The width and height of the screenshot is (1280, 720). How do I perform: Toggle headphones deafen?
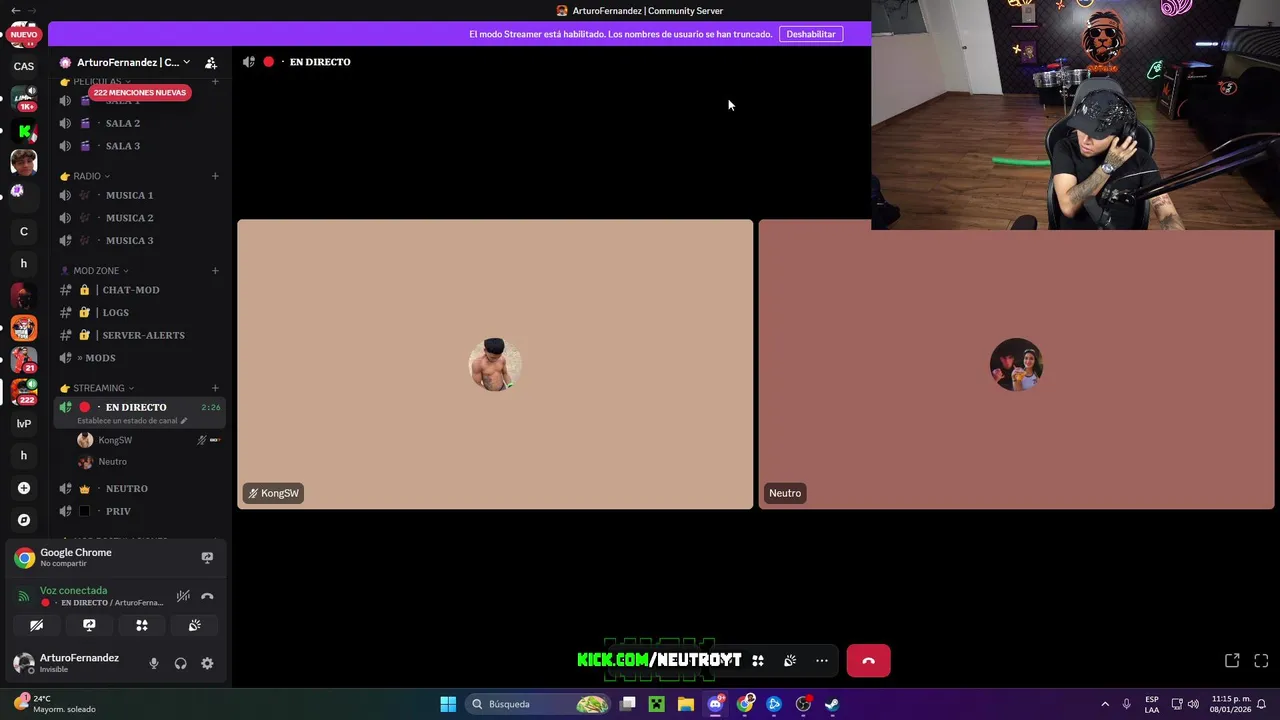click(x=180, y=663)
